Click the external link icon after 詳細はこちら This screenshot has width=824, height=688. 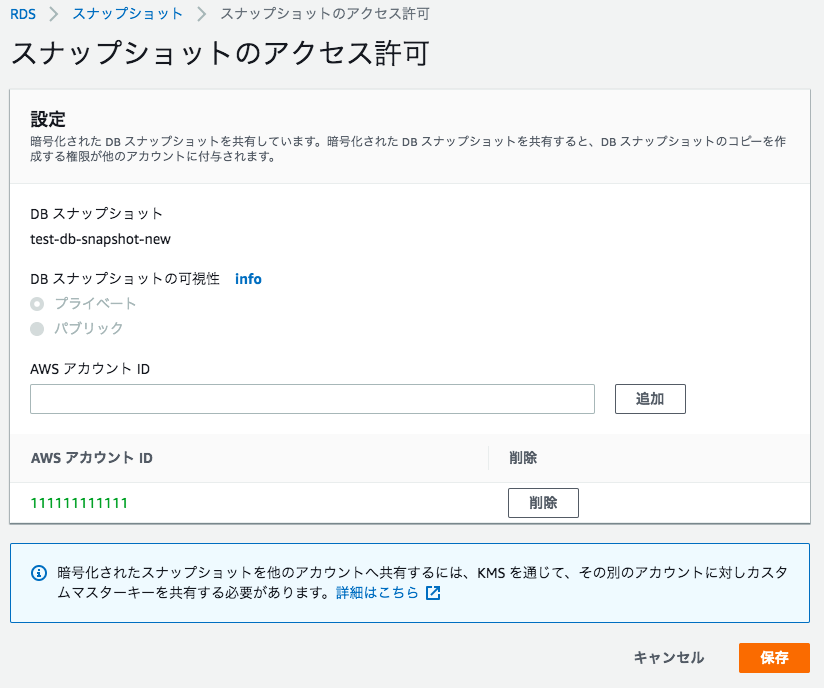point(432,593)
